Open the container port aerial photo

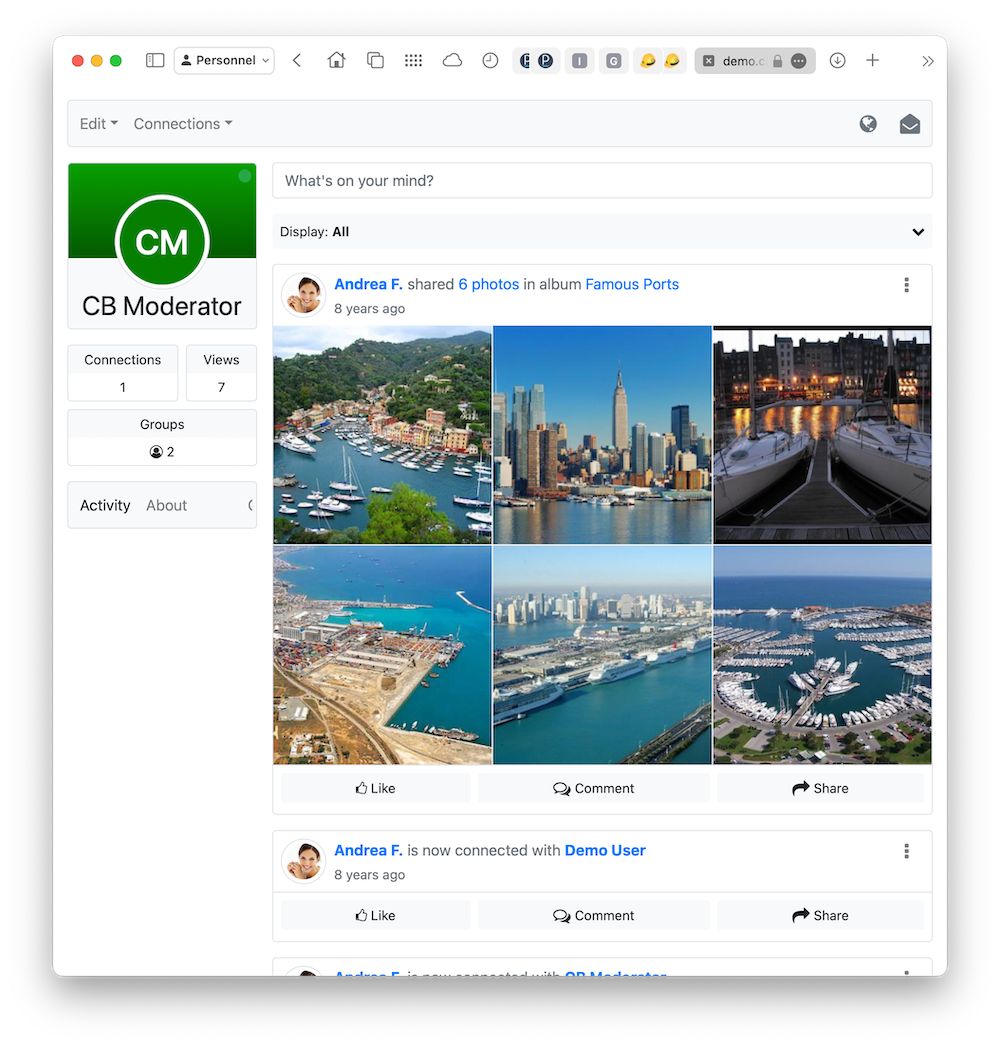(382, 655)
